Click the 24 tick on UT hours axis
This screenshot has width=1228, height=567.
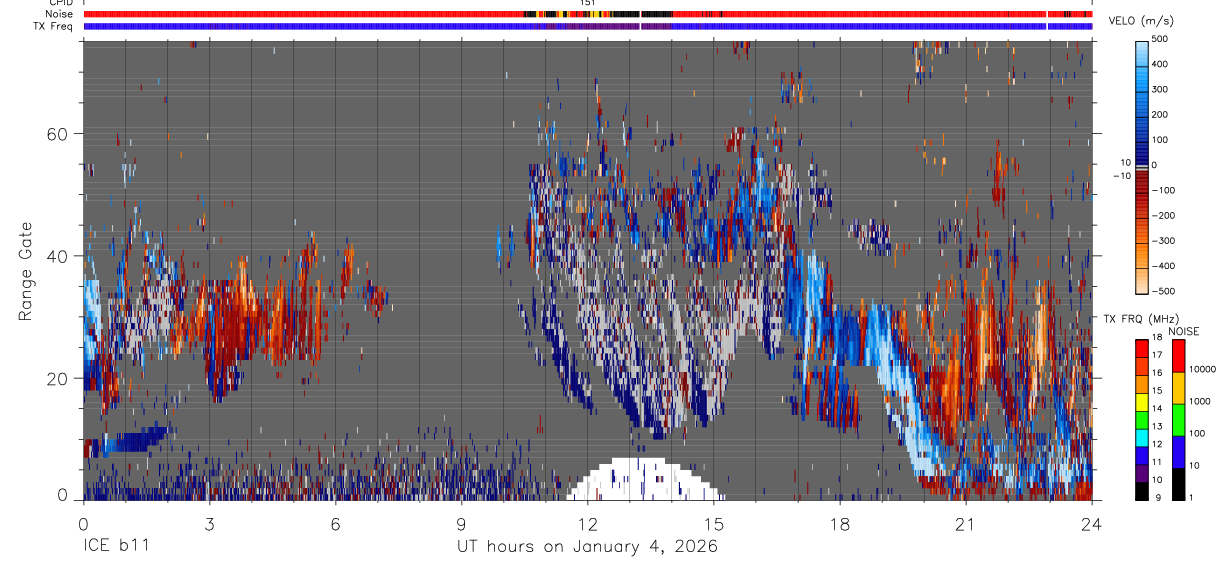1092,524
